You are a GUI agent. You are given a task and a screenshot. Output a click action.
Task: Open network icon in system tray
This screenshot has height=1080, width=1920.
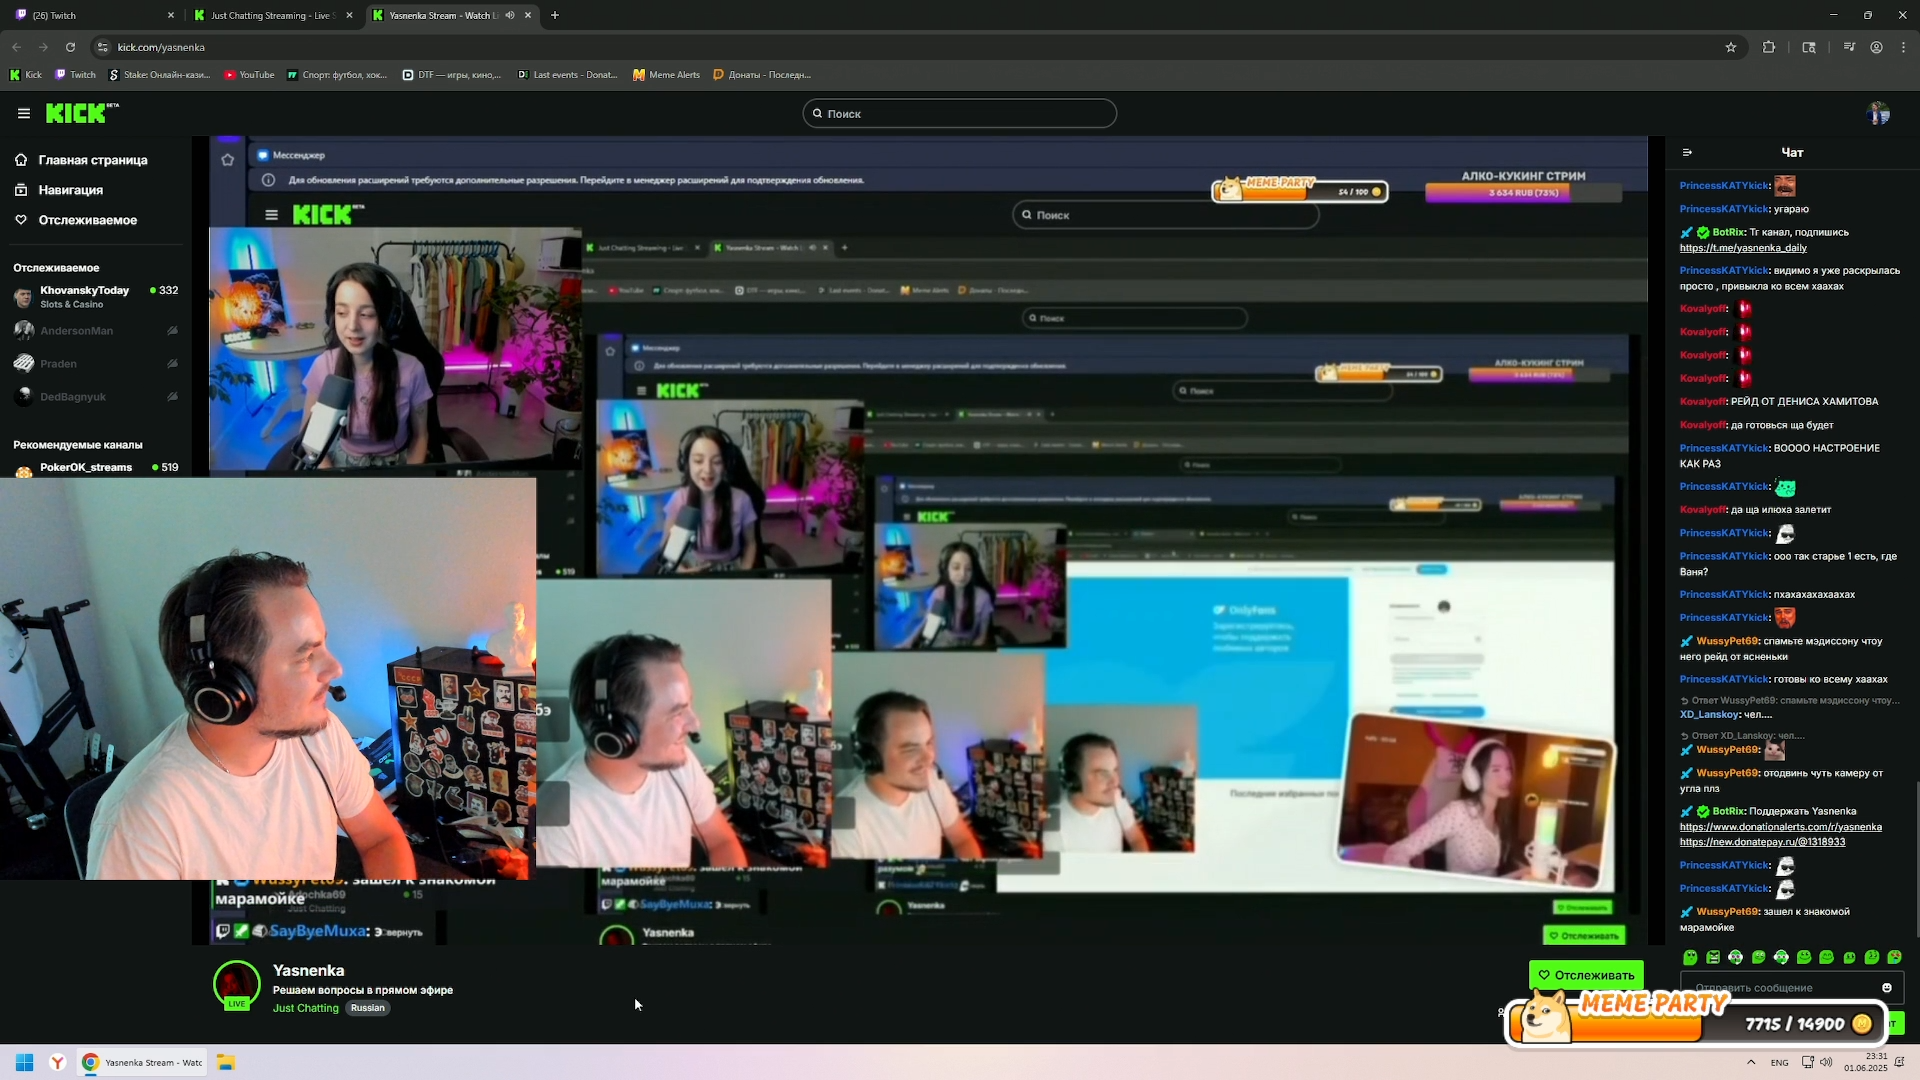[1808, 1062]
